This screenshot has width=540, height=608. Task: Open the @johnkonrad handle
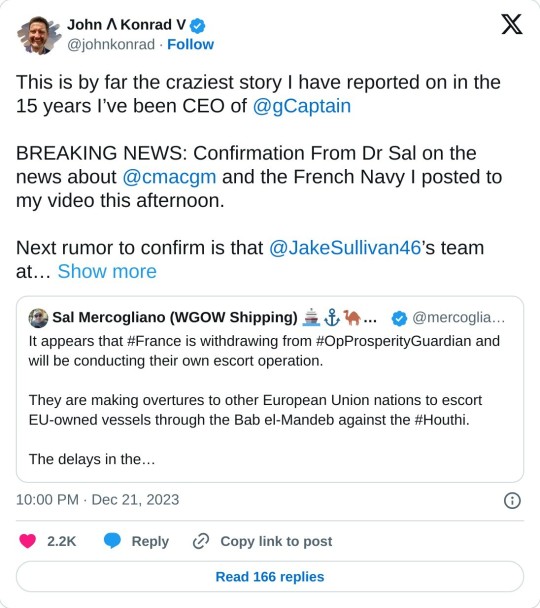pos(111,45)
